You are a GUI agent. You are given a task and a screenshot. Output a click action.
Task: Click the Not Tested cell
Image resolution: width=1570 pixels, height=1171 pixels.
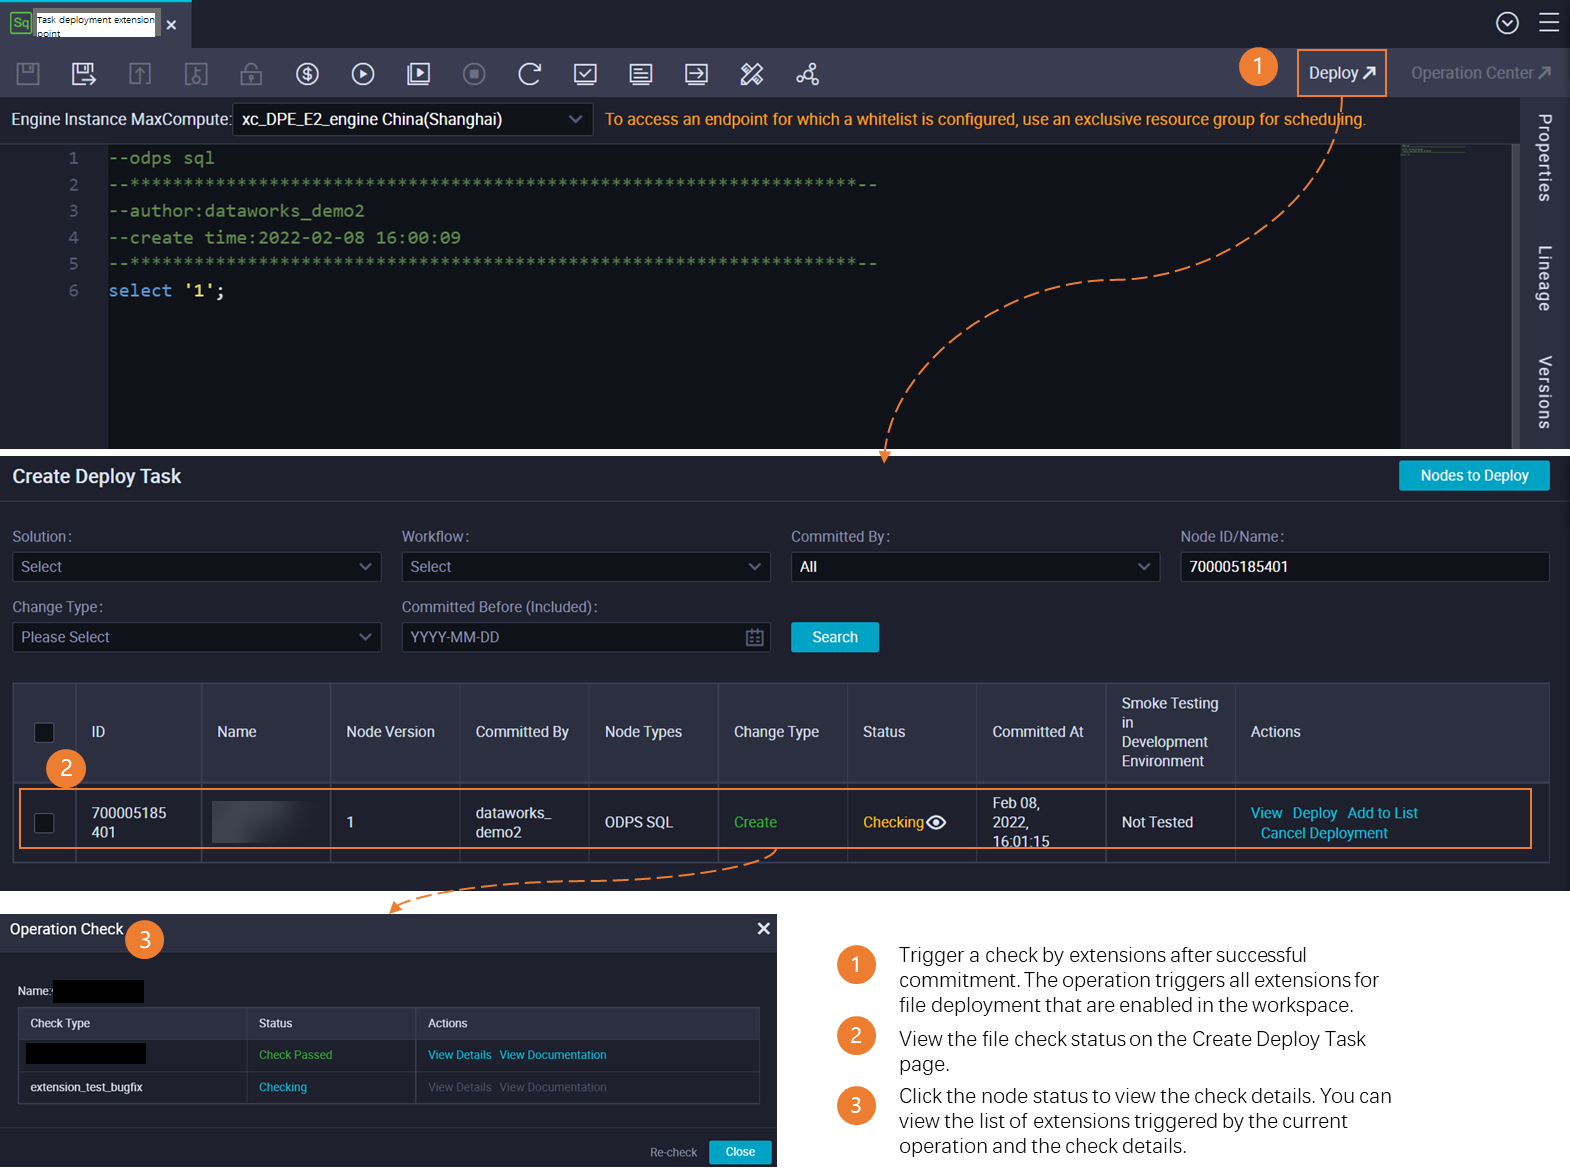[1157, 822]
